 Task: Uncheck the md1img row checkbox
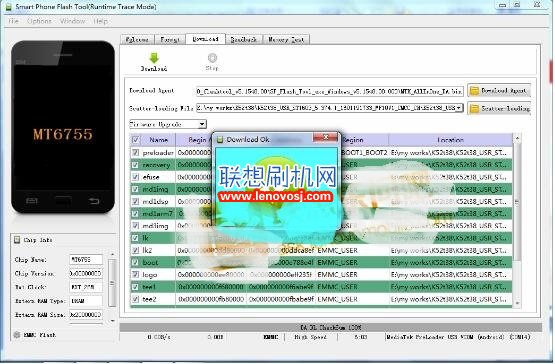135,189
